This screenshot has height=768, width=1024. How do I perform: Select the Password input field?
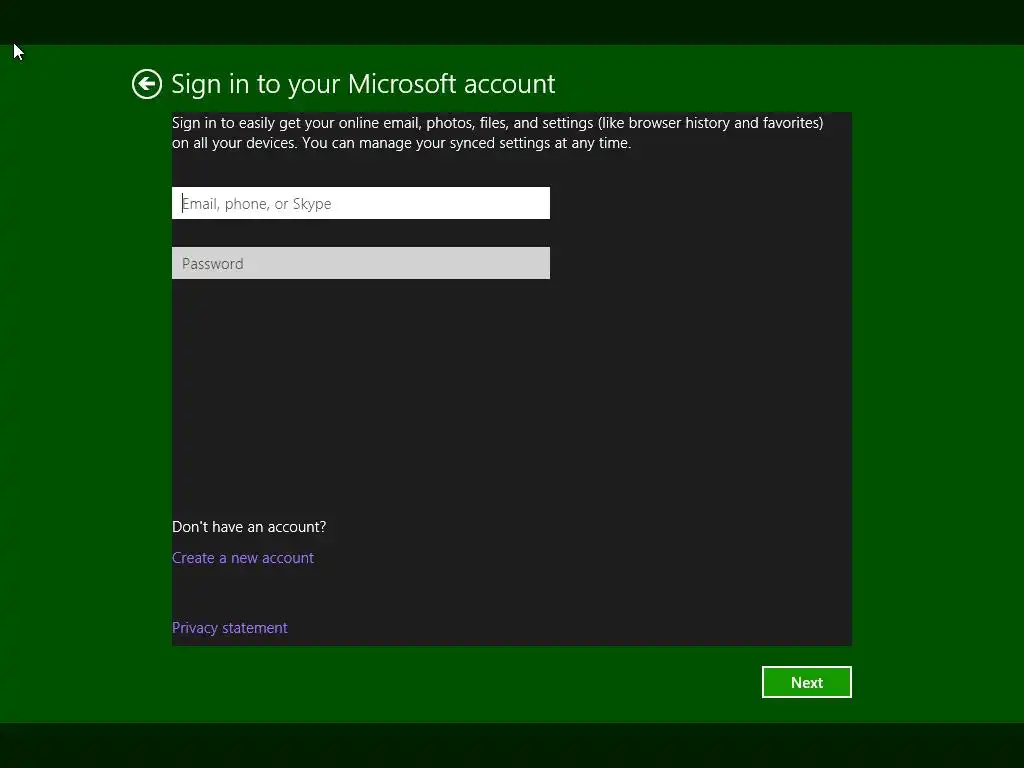(360, 263)
